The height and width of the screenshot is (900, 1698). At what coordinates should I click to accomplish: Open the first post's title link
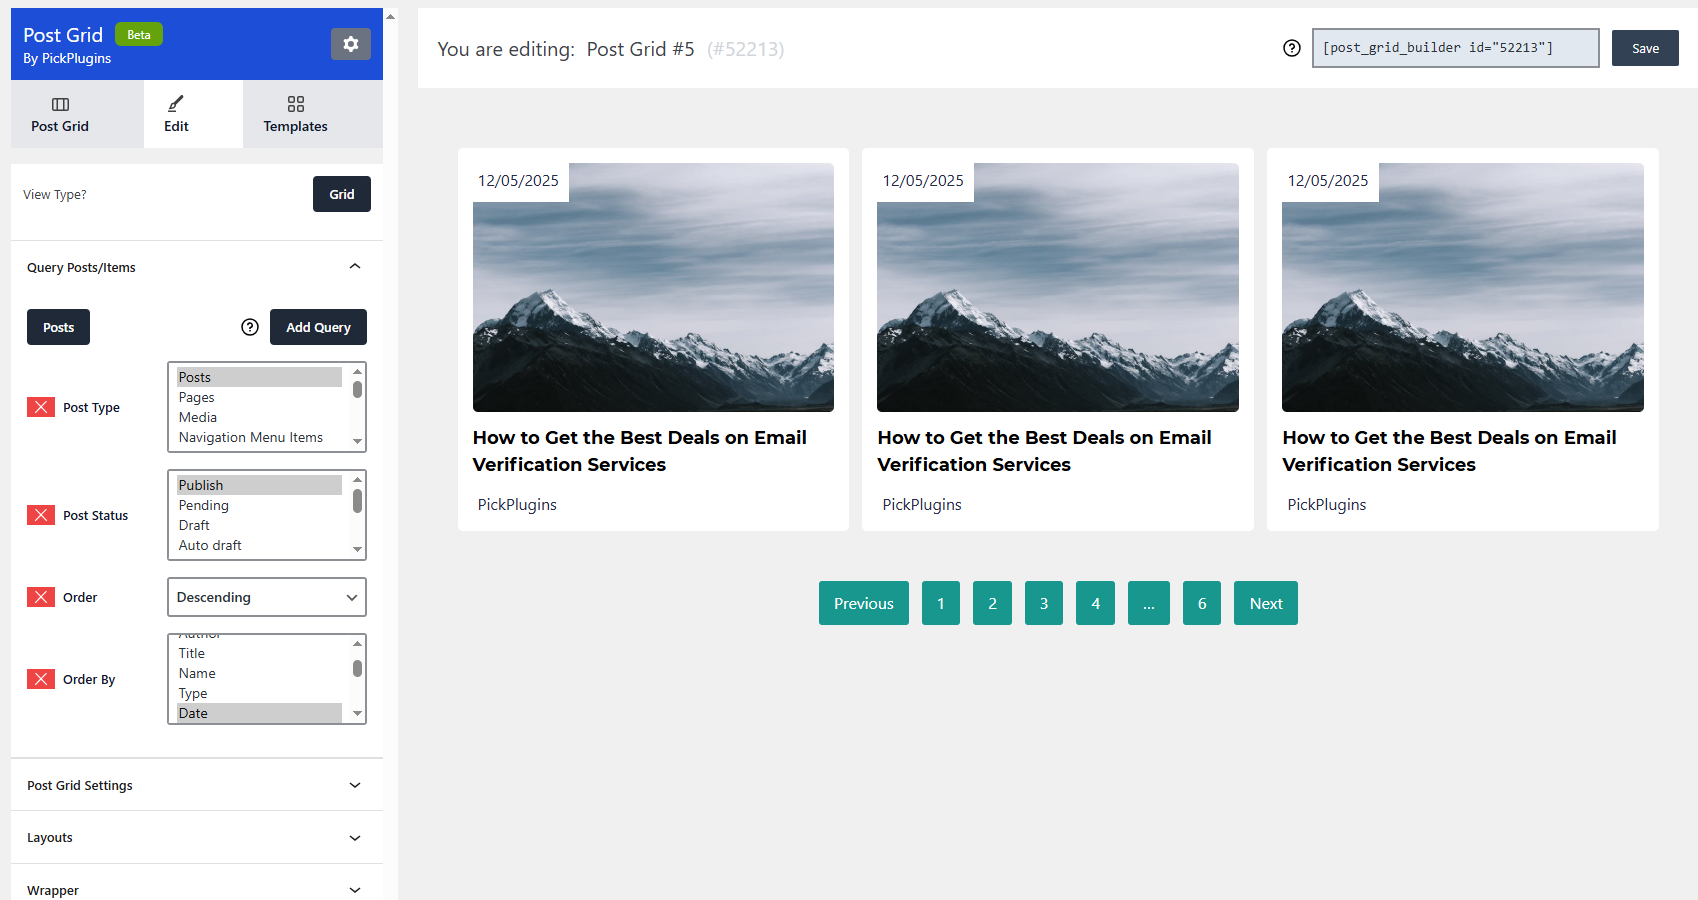pyautogui.click(x=640, y=451)
